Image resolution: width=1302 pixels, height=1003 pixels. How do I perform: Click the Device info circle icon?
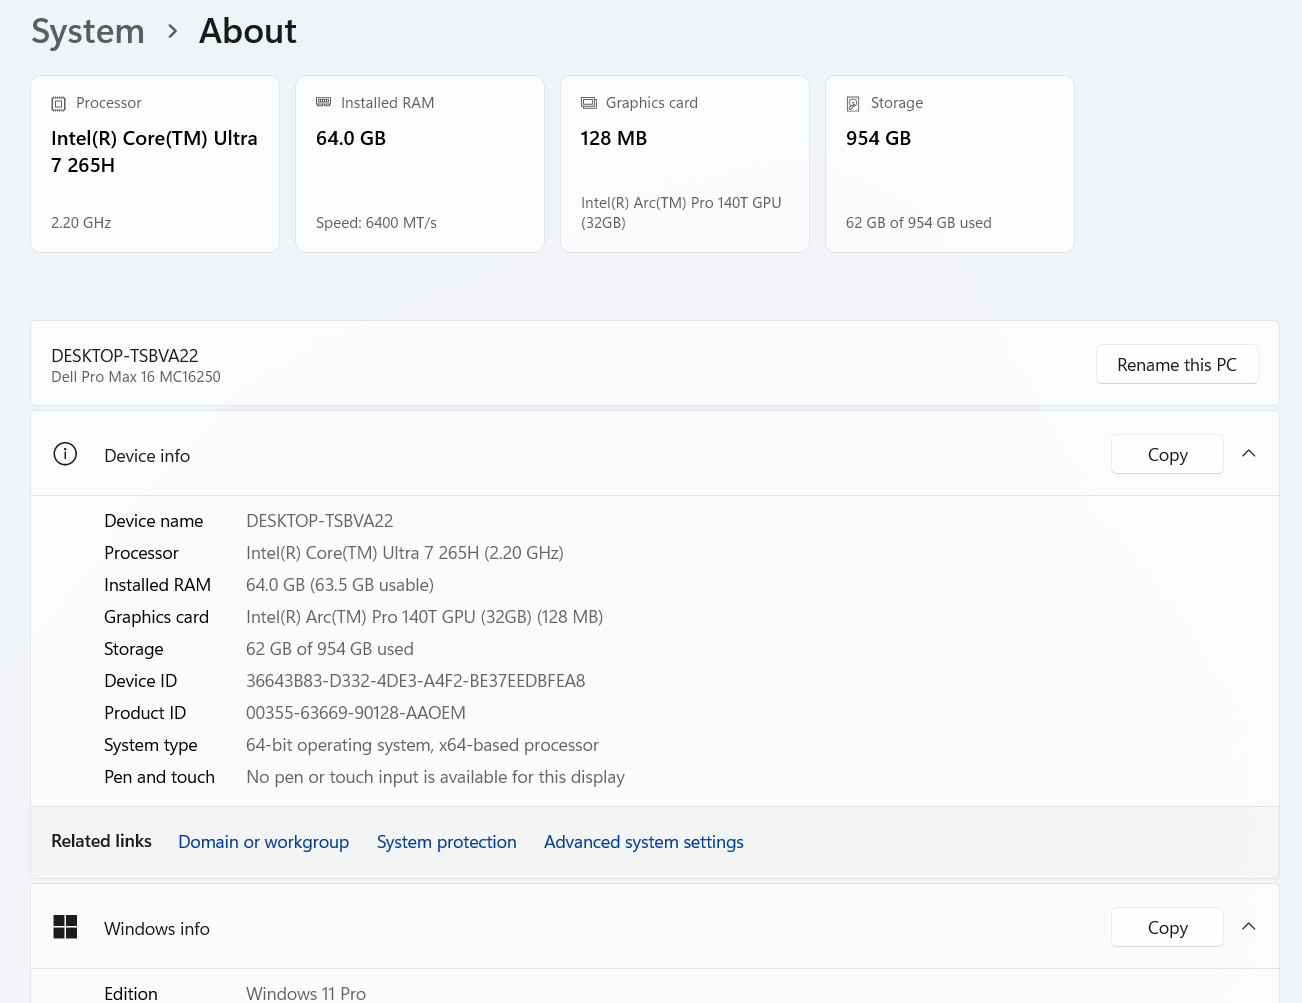[65, 454]
